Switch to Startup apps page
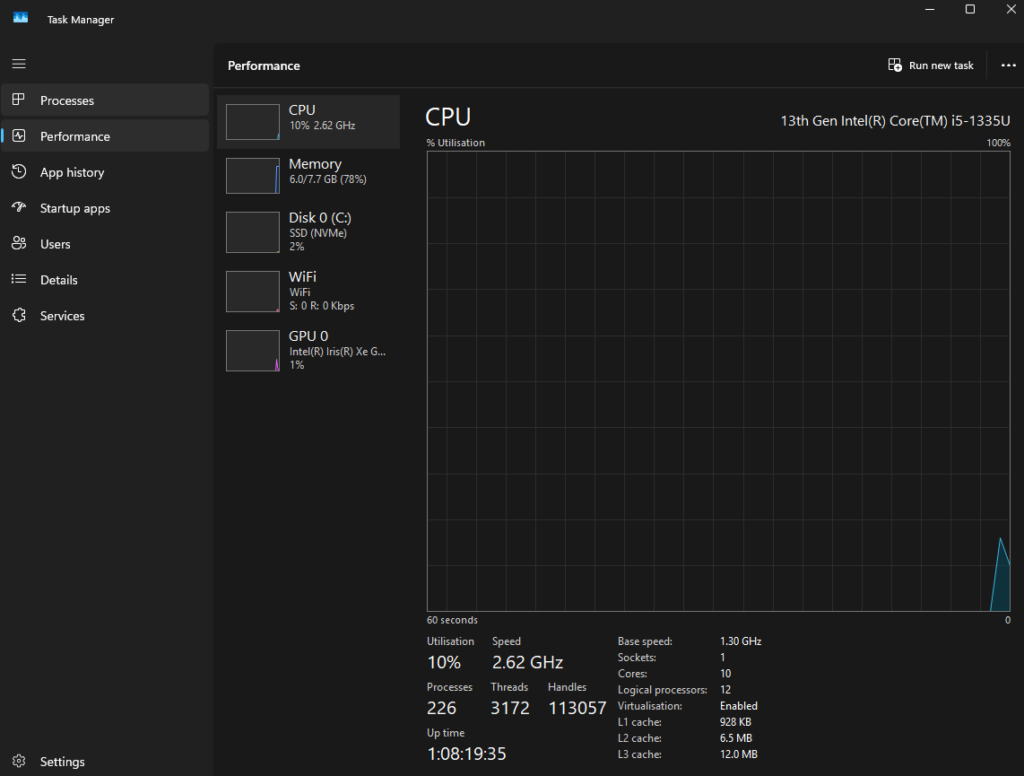The height and width of the screenshot is (776, 1024). 105,208
